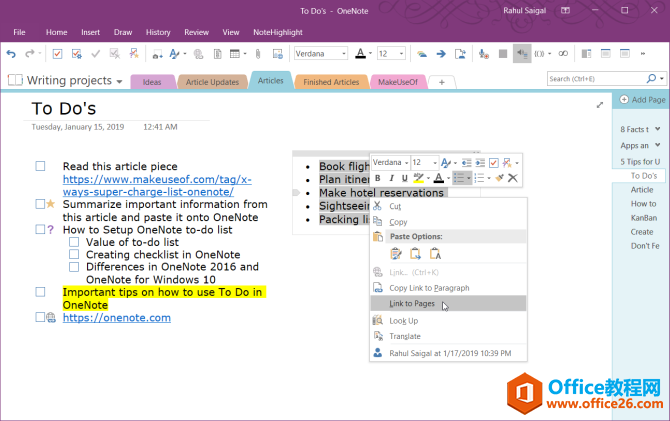
Task: Click the Format Painter icon in mini toolbar
Action: pyautogui.click(x=498, y=178)
